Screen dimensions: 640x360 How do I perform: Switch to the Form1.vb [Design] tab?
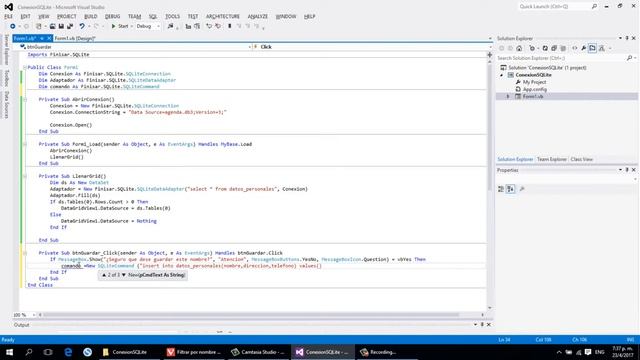[75, 38]
